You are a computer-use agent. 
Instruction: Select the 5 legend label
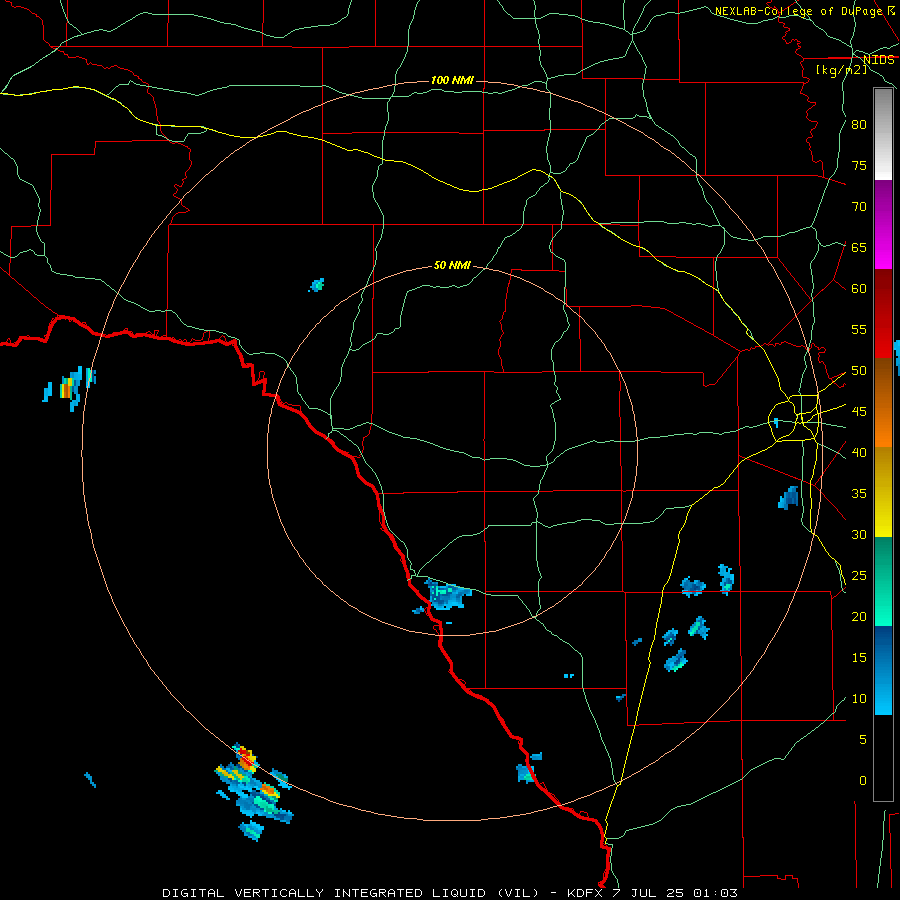[863, 740]
